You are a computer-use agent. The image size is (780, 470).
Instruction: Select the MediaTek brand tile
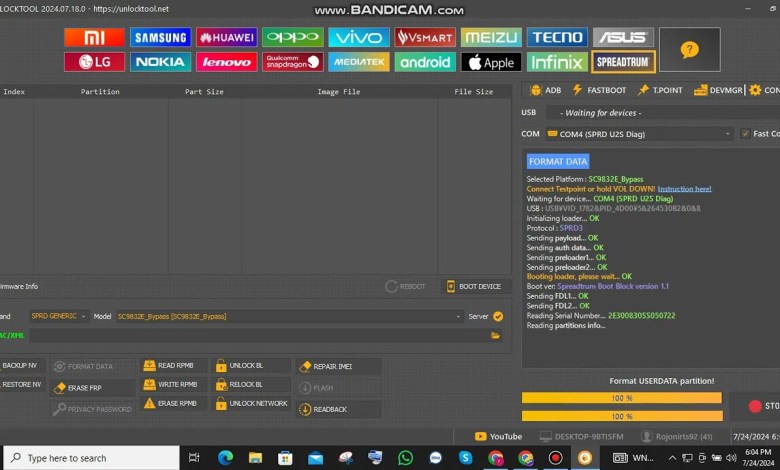pyautogui.click(x=358, y=62)
